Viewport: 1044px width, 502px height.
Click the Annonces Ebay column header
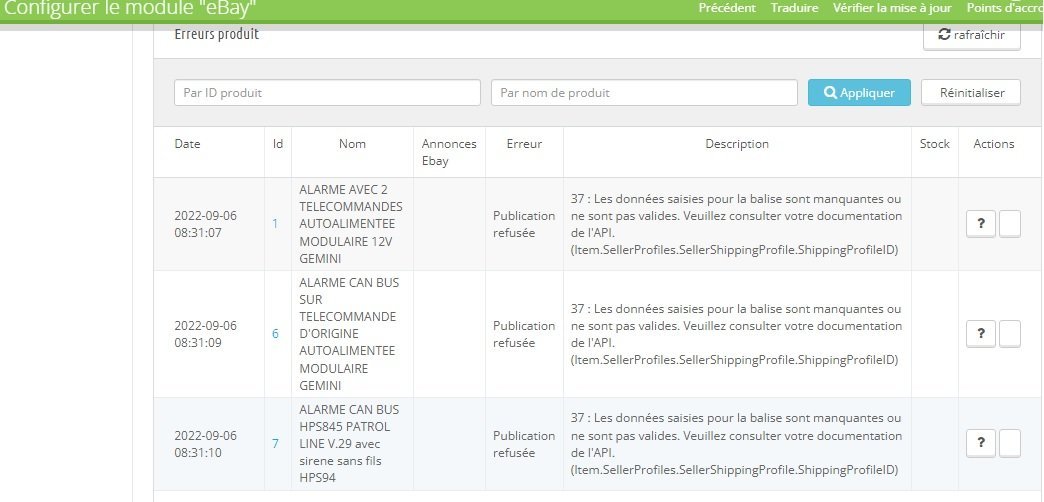[x=449, y=152]
